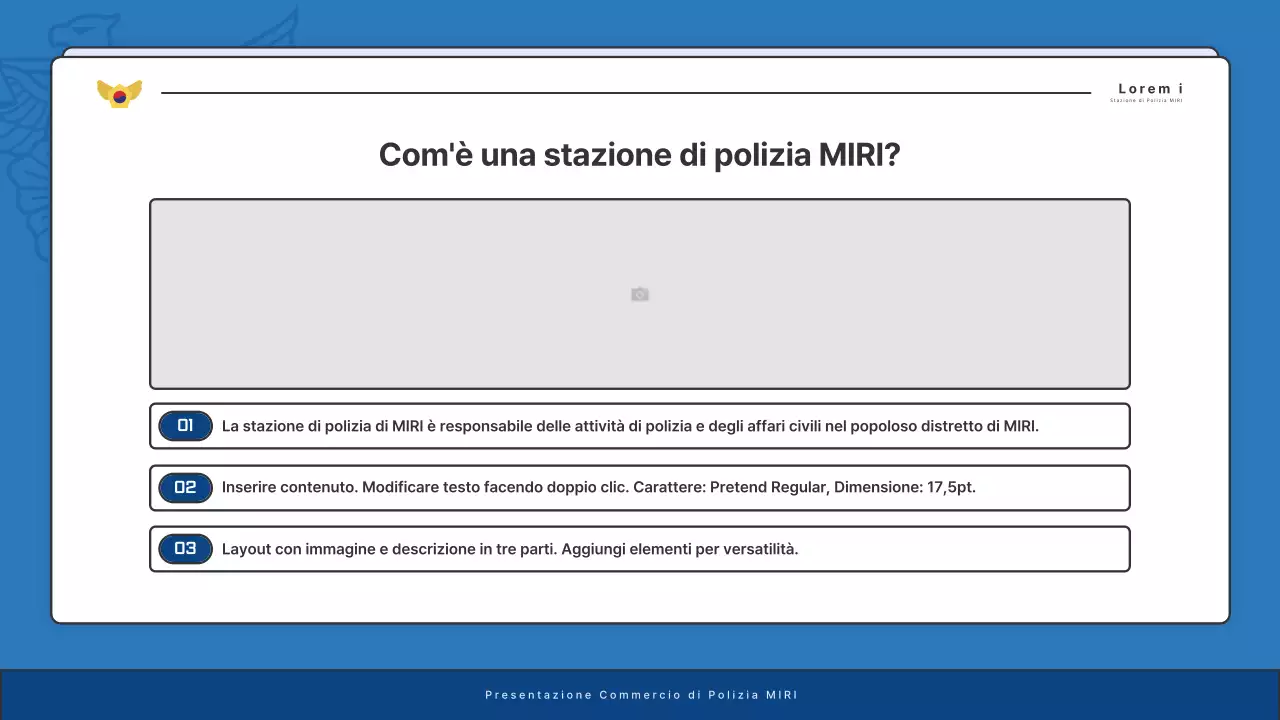Select the camera placeholder icon
The image size is (1280, 720).
640,293
